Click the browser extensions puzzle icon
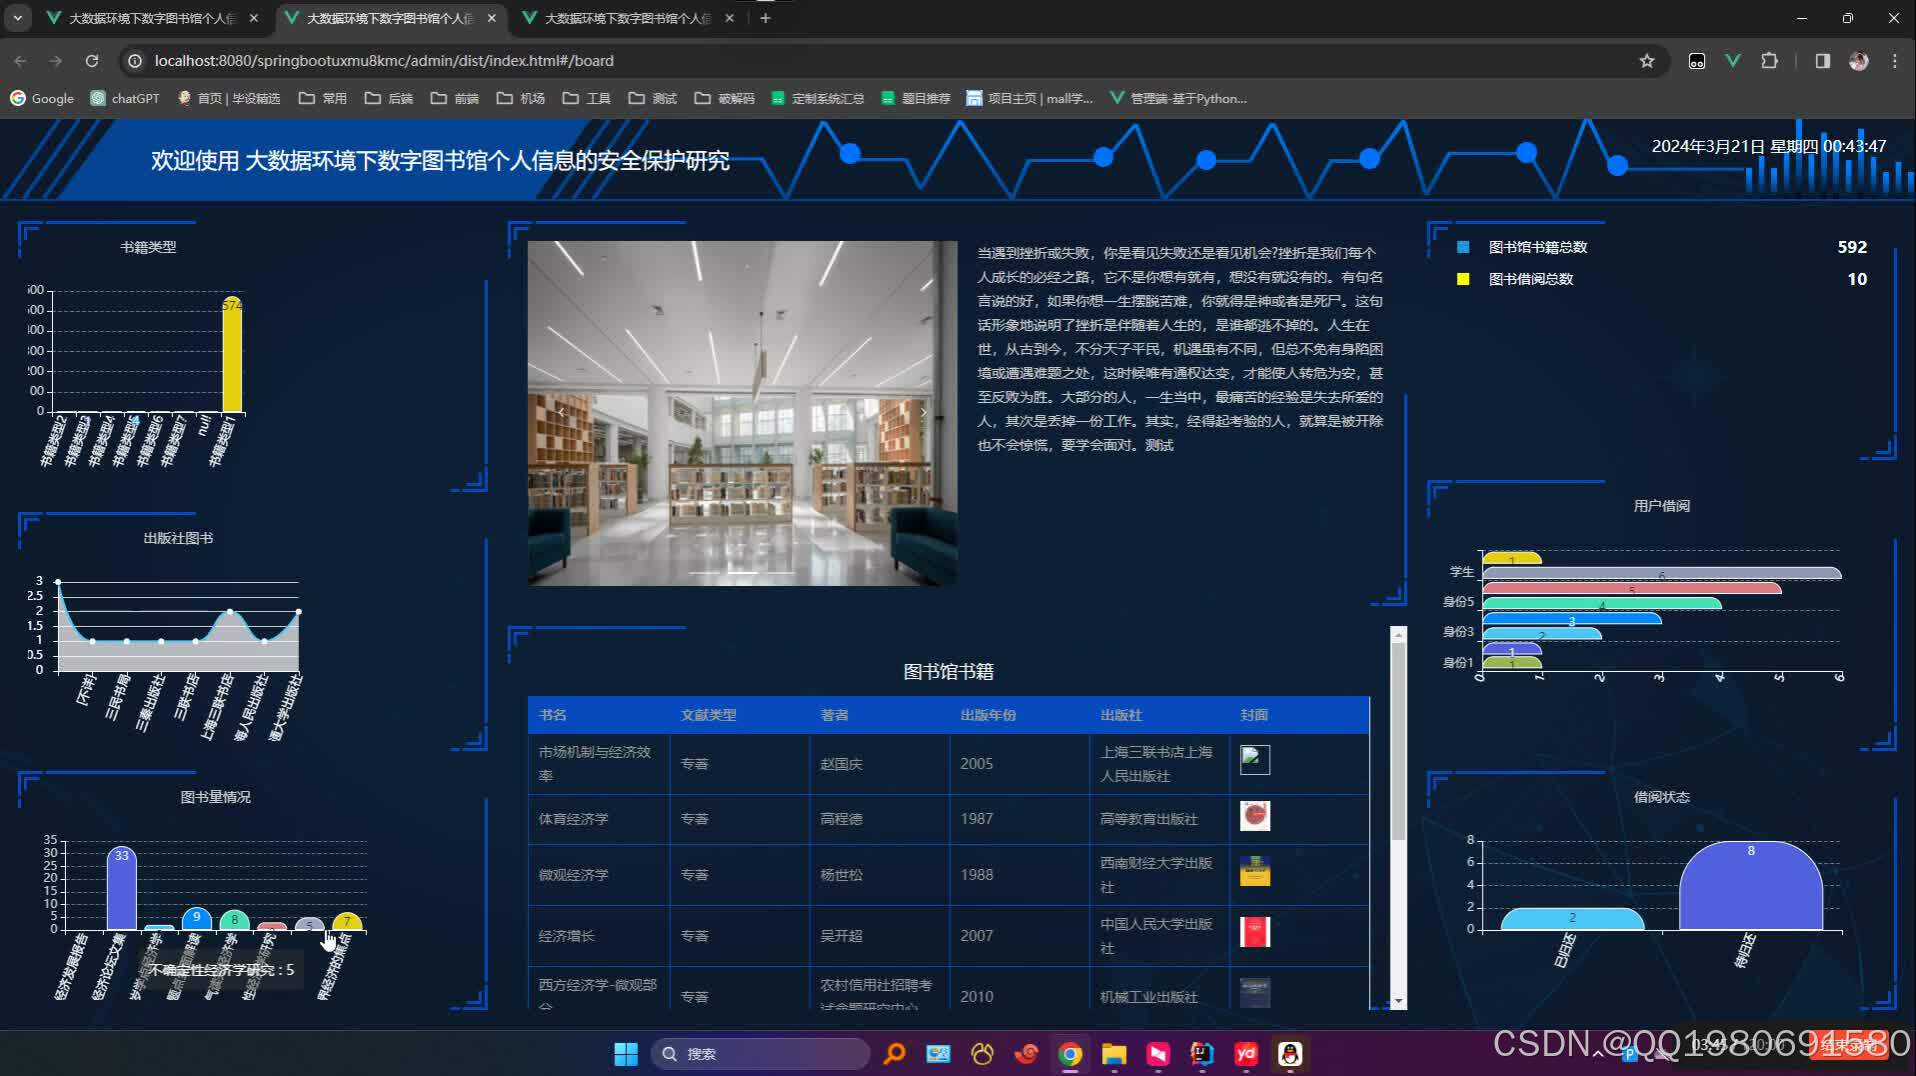Image resolution: width=1916 pixels, height=1076 pixels. (x=1770, y=61)
